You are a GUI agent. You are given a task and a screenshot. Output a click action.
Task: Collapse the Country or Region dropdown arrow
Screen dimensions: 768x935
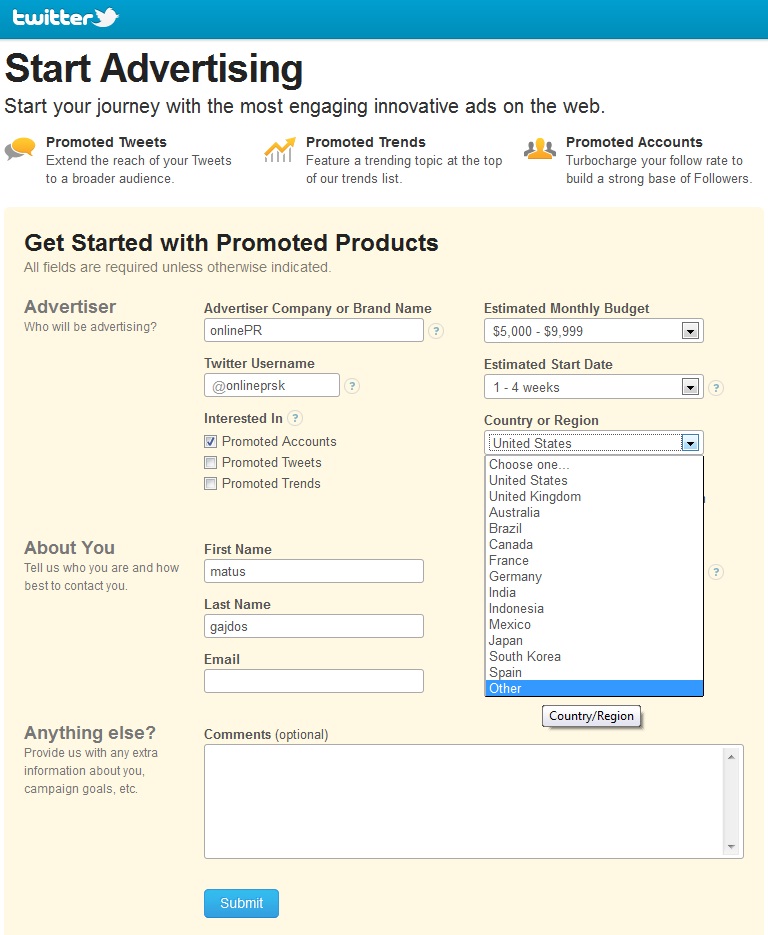point(690,443)
